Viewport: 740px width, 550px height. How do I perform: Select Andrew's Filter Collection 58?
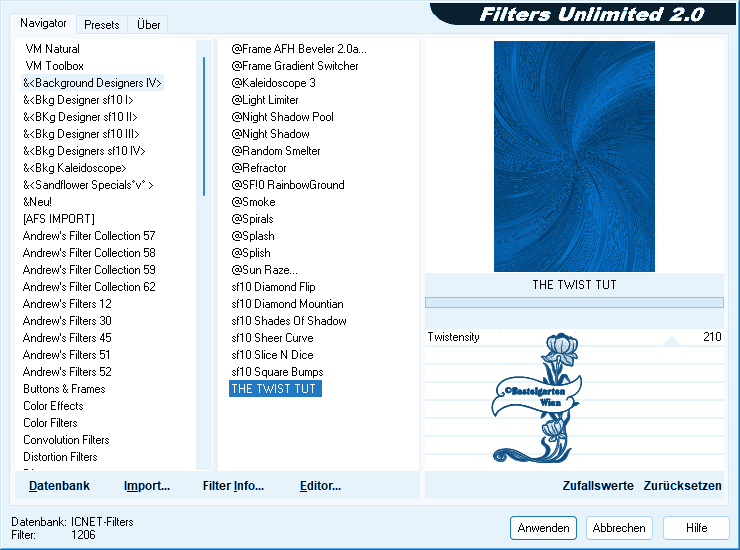click(89, 253)
